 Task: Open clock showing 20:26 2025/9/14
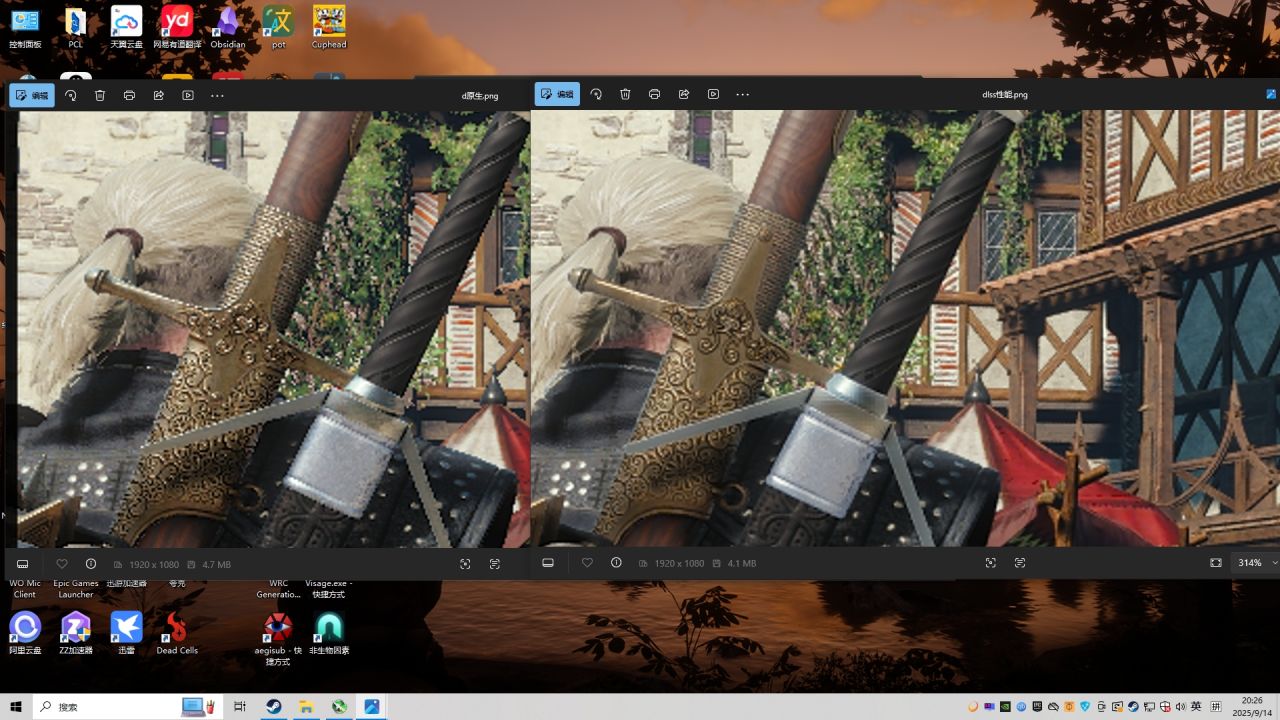(1252, 707)
